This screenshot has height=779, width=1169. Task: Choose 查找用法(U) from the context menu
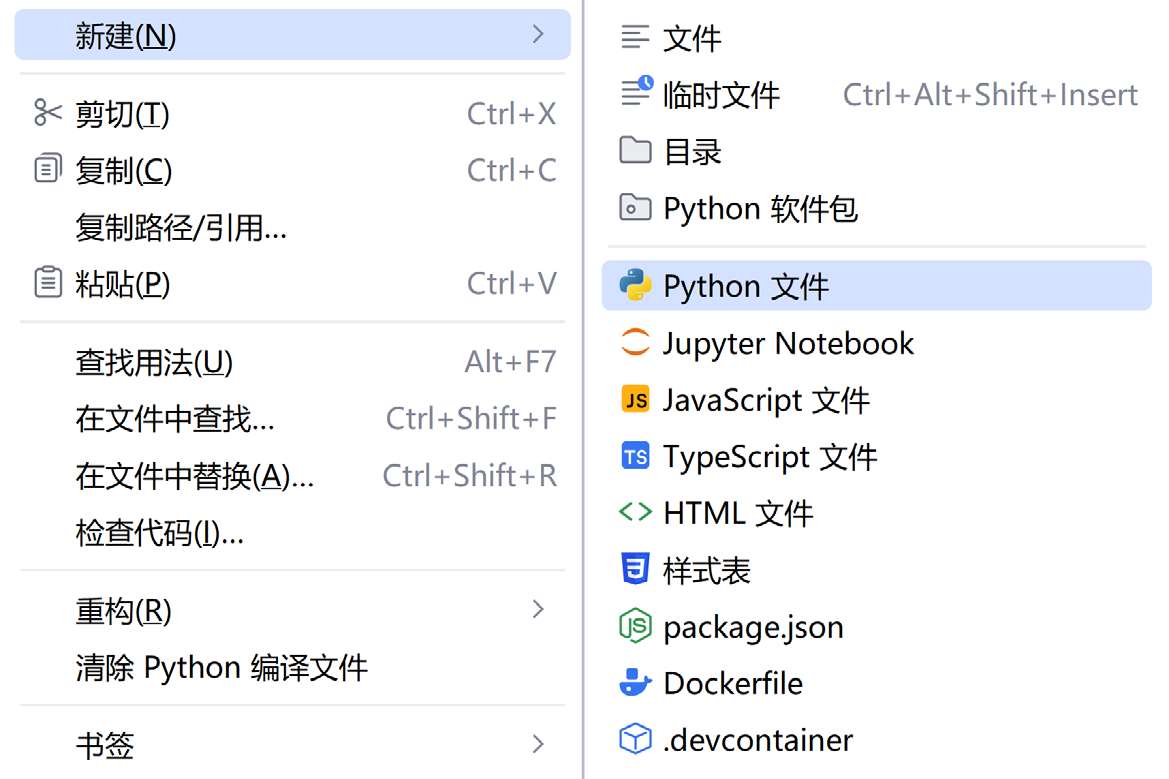coord(154,362)
